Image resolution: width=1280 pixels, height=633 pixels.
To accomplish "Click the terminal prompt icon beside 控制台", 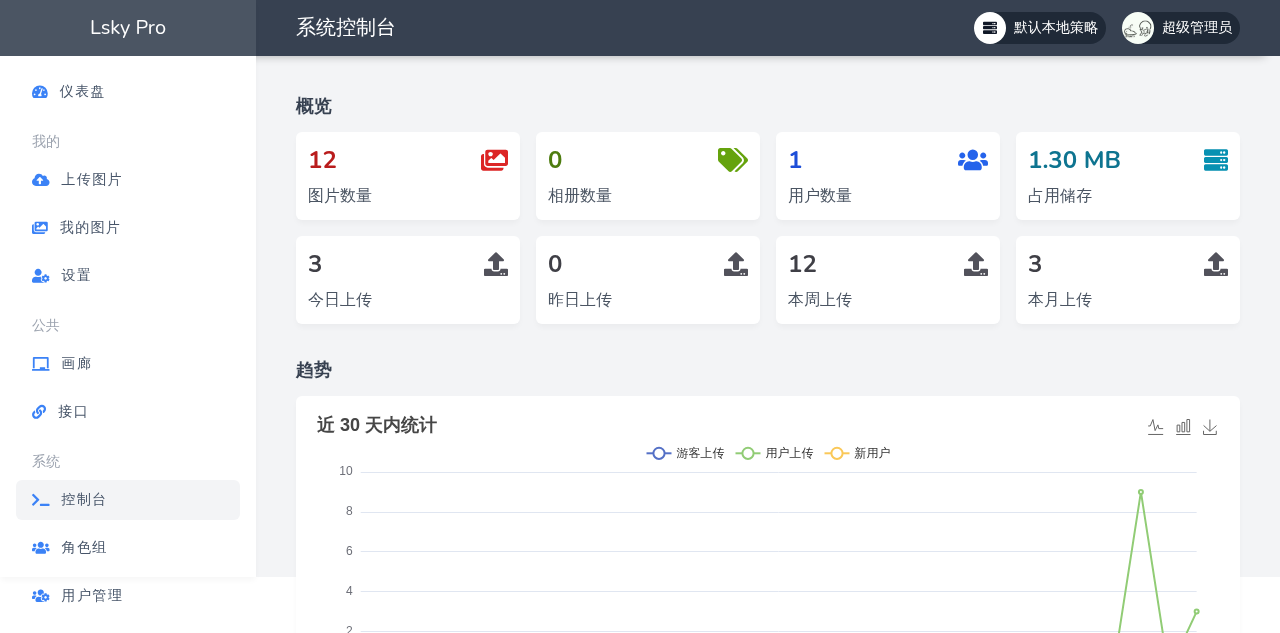I will [x=41, y=500].
